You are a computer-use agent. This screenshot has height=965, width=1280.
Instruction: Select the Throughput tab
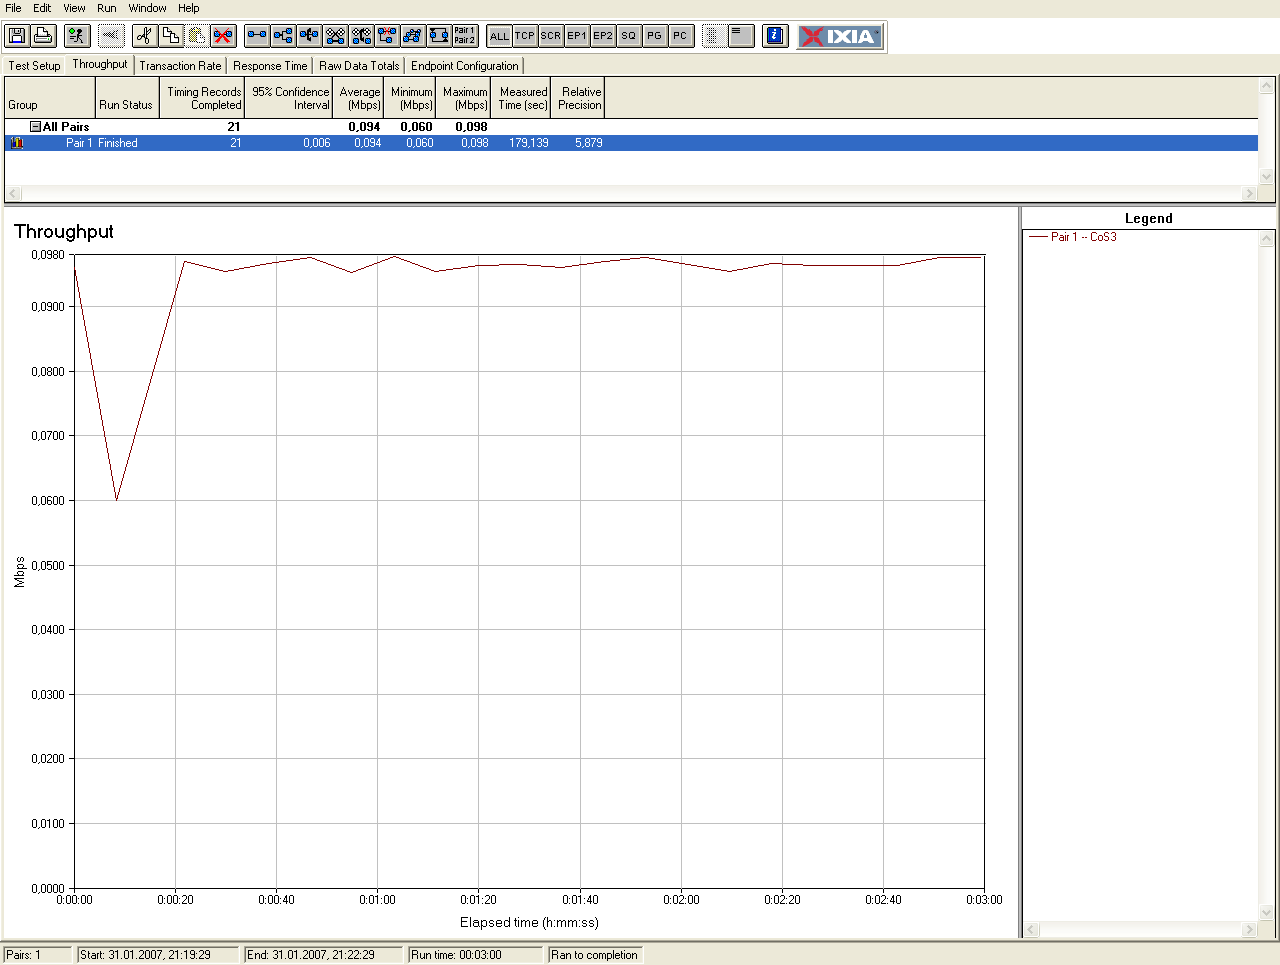pos(100,64)
